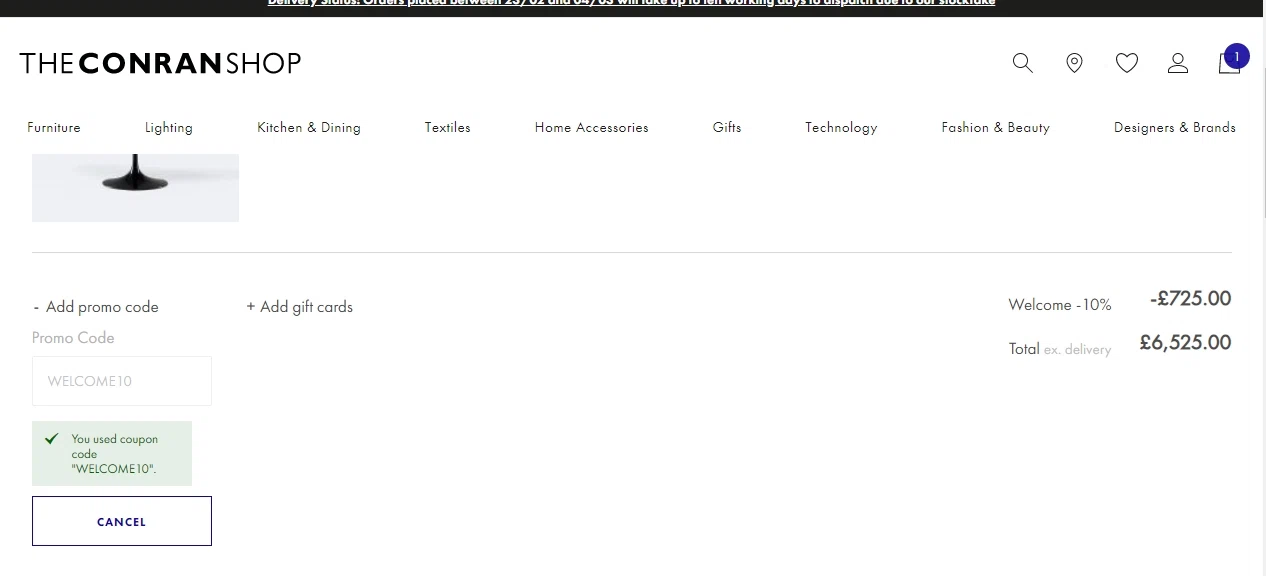
Task: Click the £6,525.00 total amount
Action: (1185, 342)
